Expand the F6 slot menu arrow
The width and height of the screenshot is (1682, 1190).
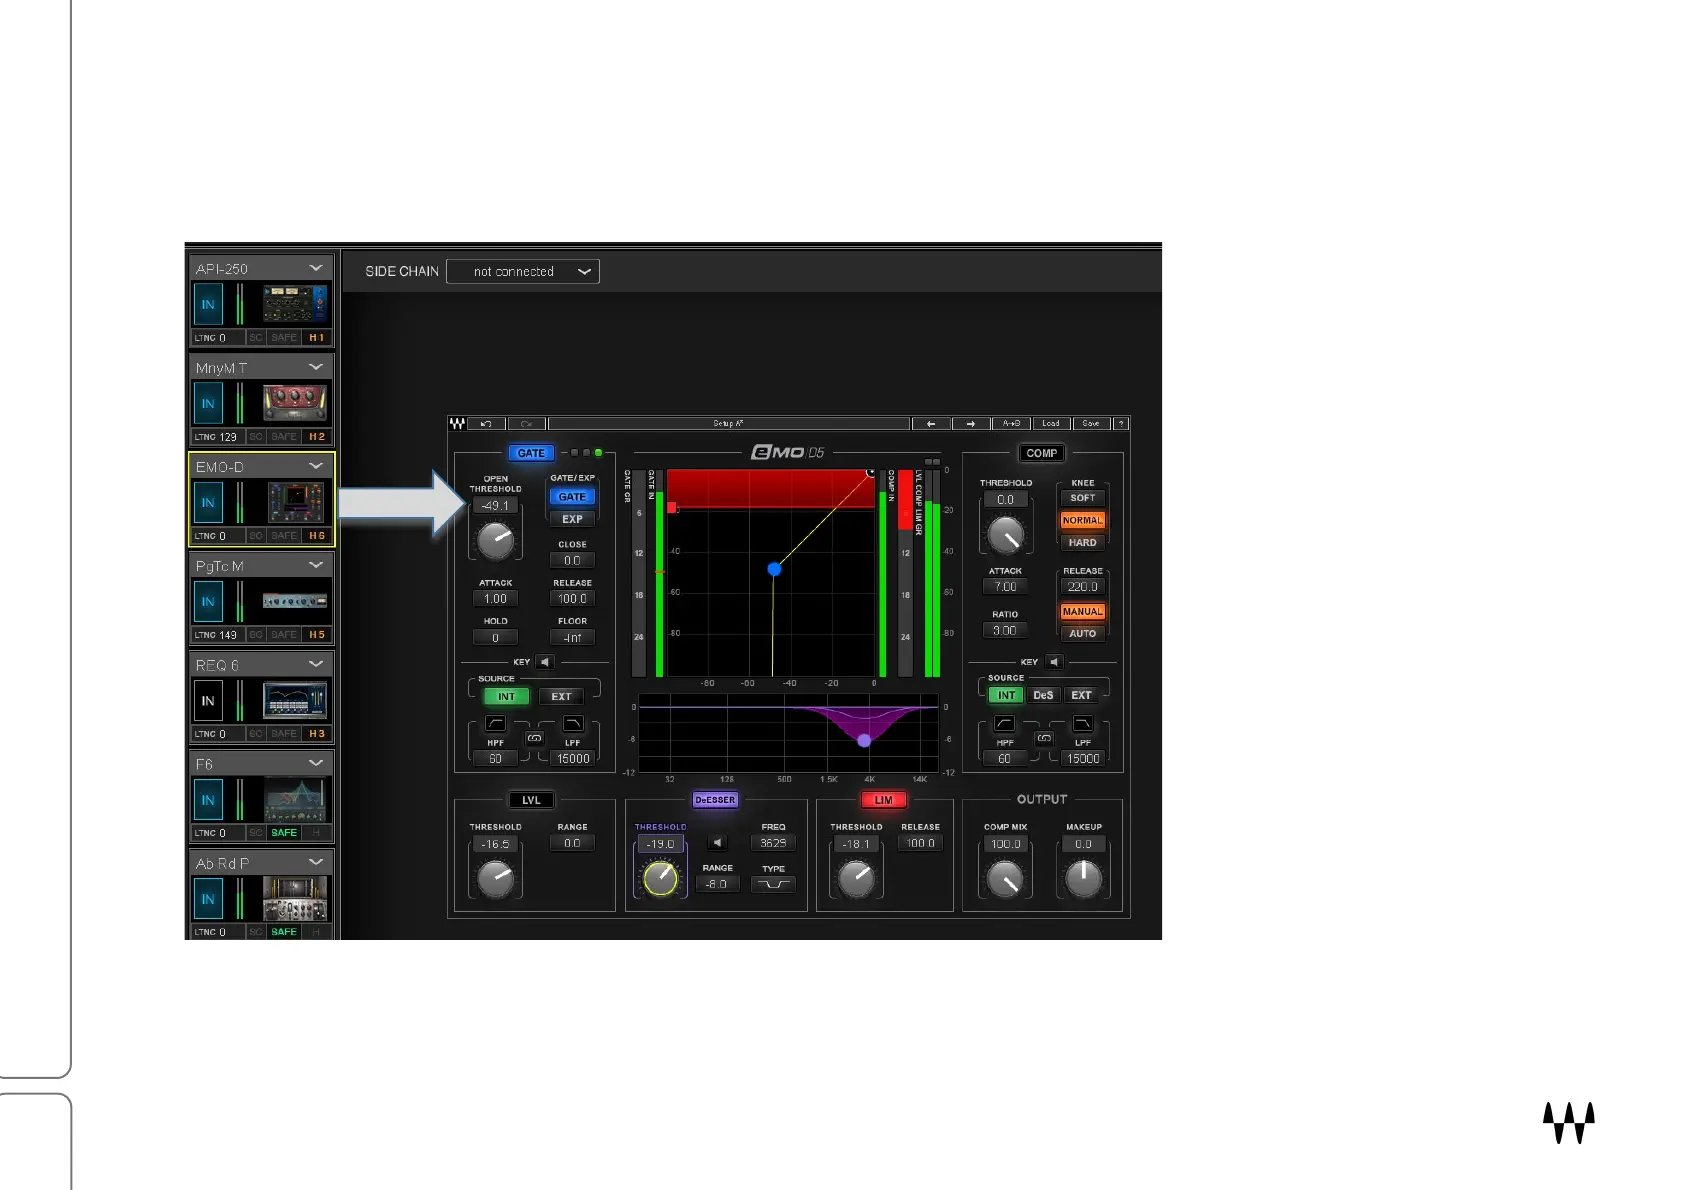point(316,763)
